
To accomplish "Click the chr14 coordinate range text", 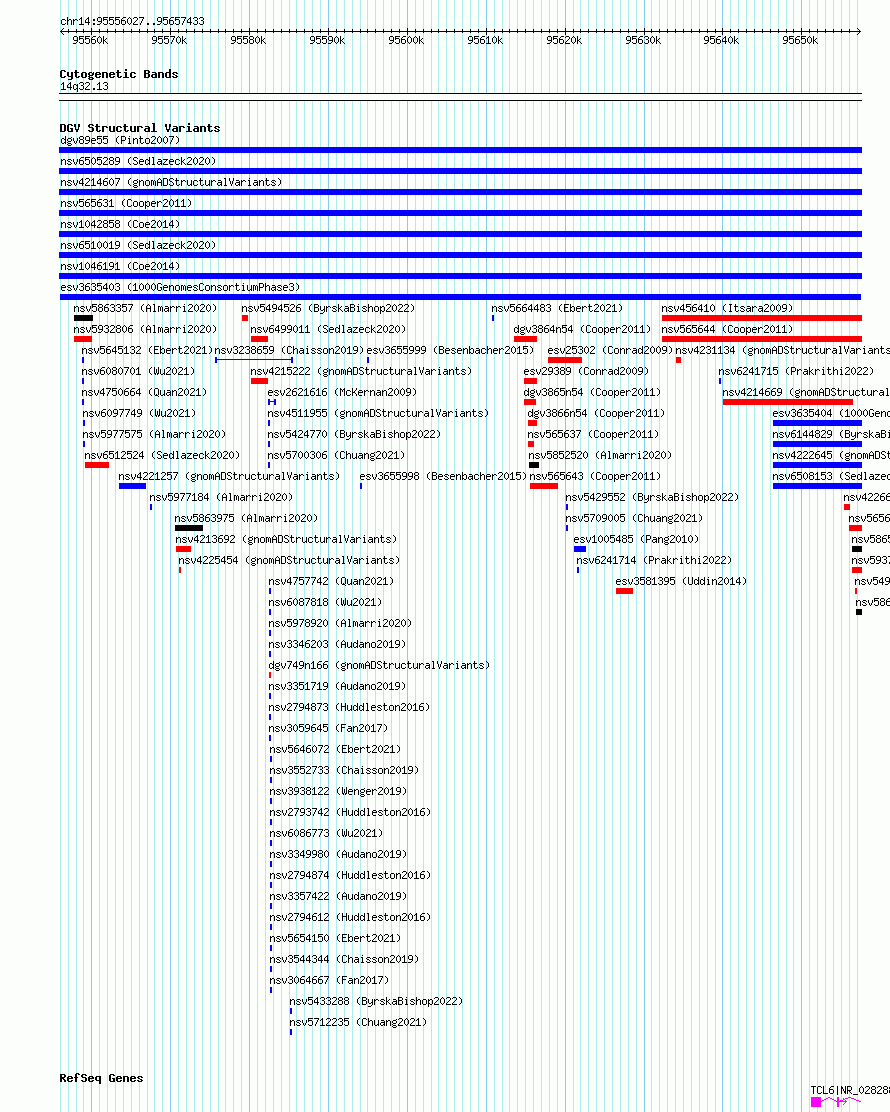I will 132,21.
